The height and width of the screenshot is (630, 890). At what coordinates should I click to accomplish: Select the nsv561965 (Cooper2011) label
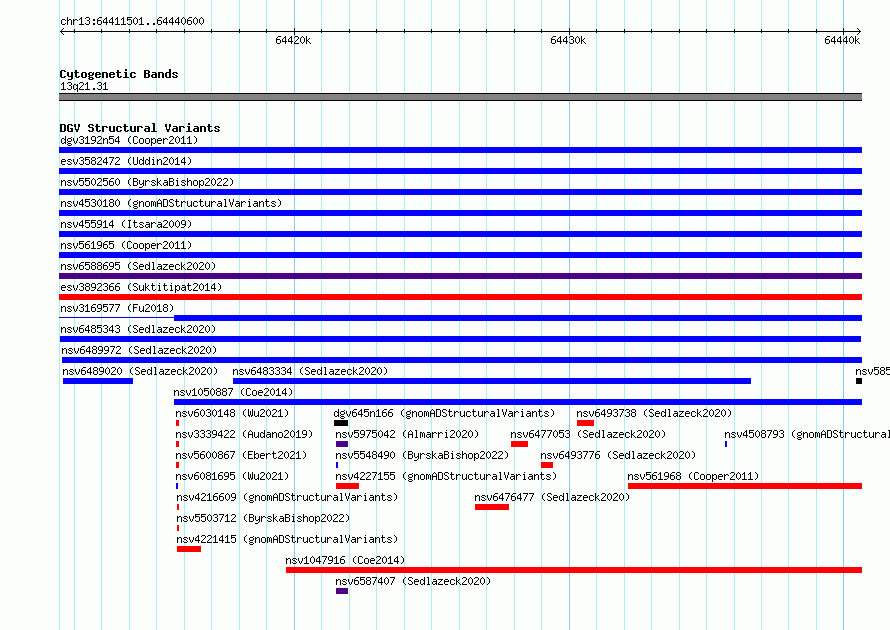coord(126,245)
